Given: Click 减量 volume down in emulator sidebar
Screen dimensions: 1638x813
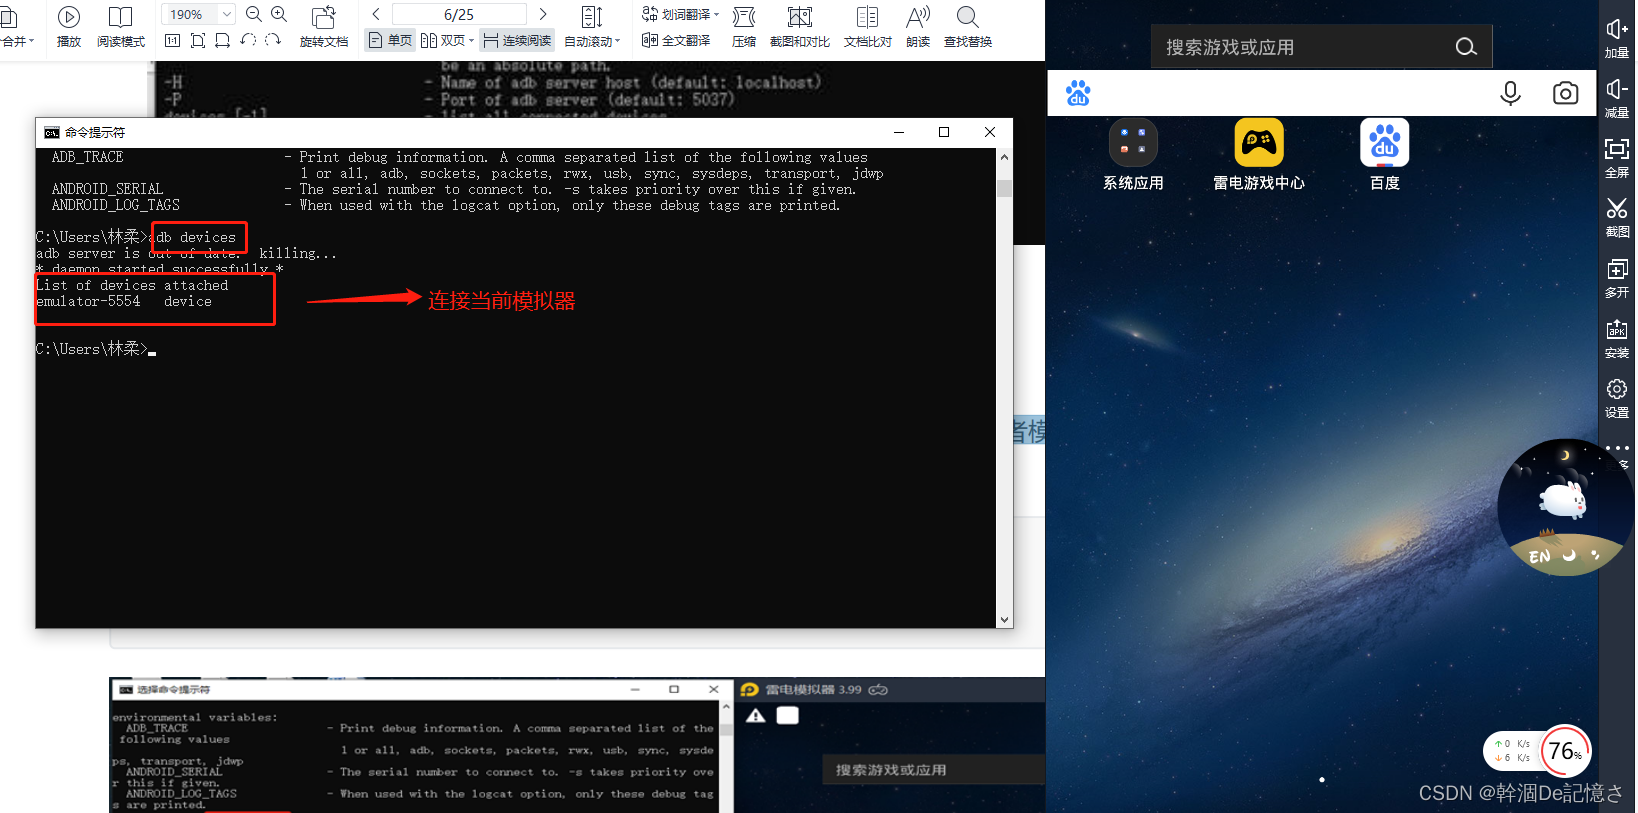Looking at the screenshot, I should pyautogui.click(x=1617, y=98).
